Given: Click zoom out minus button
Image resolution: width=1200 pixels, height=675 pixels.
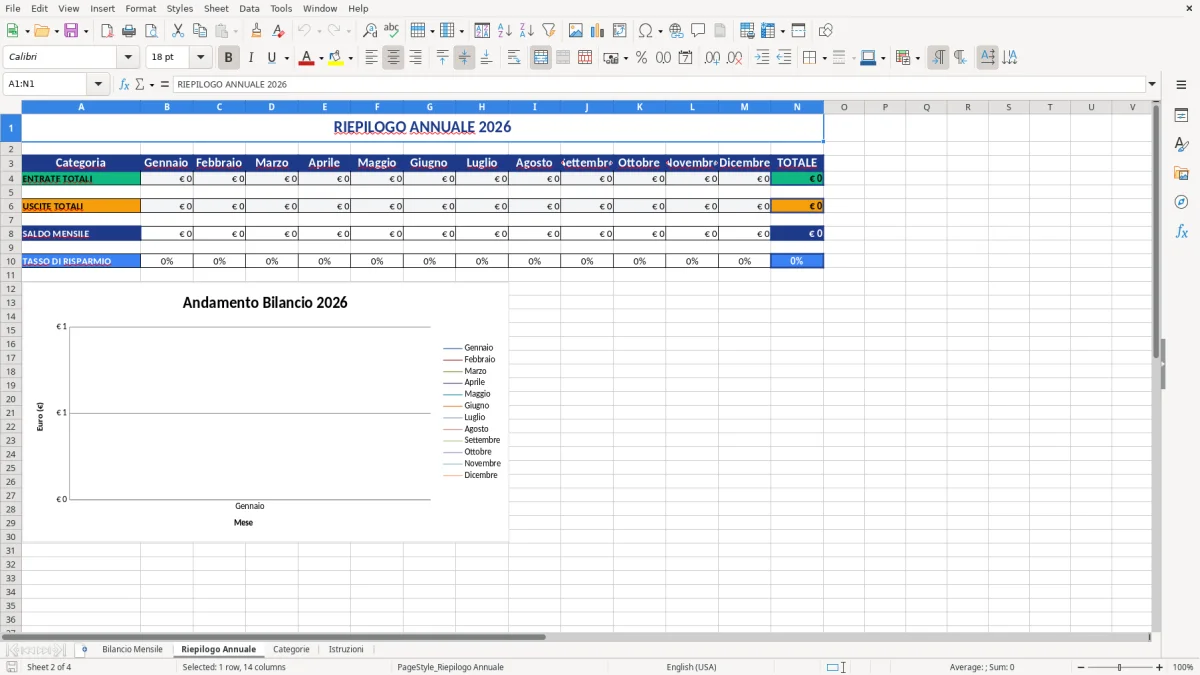Looking at the screenshot, I should (x=1080, y=667).
